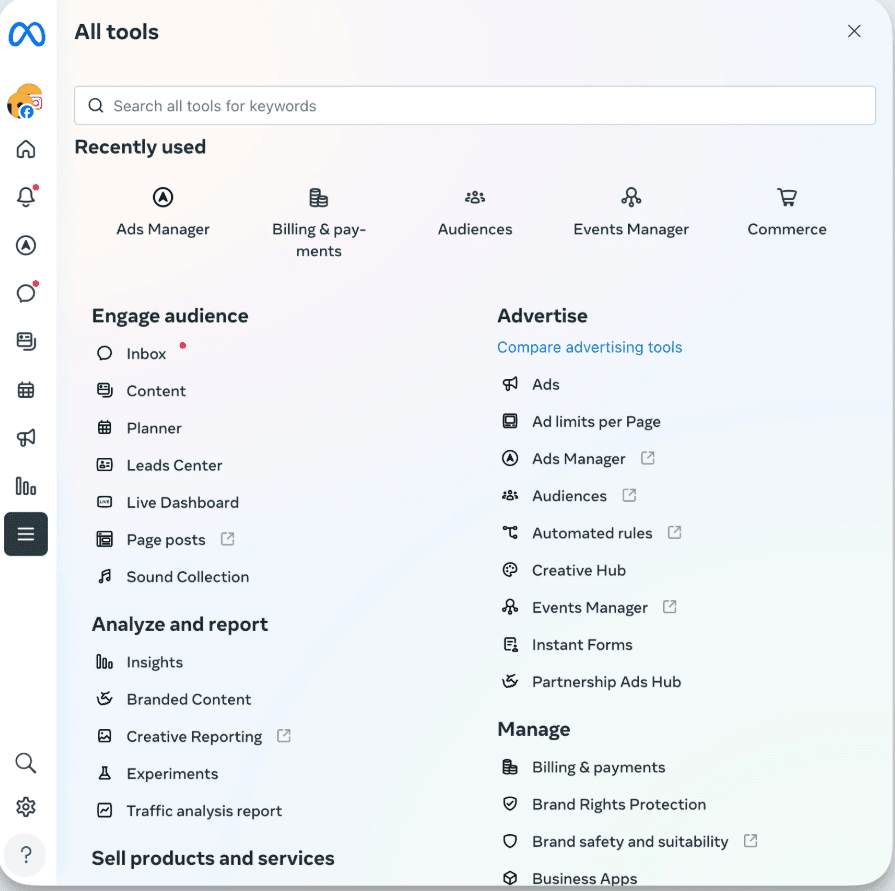Open Live Dashboard tool
The height and width of the screenshot is (891, 895).
[168, 502]
